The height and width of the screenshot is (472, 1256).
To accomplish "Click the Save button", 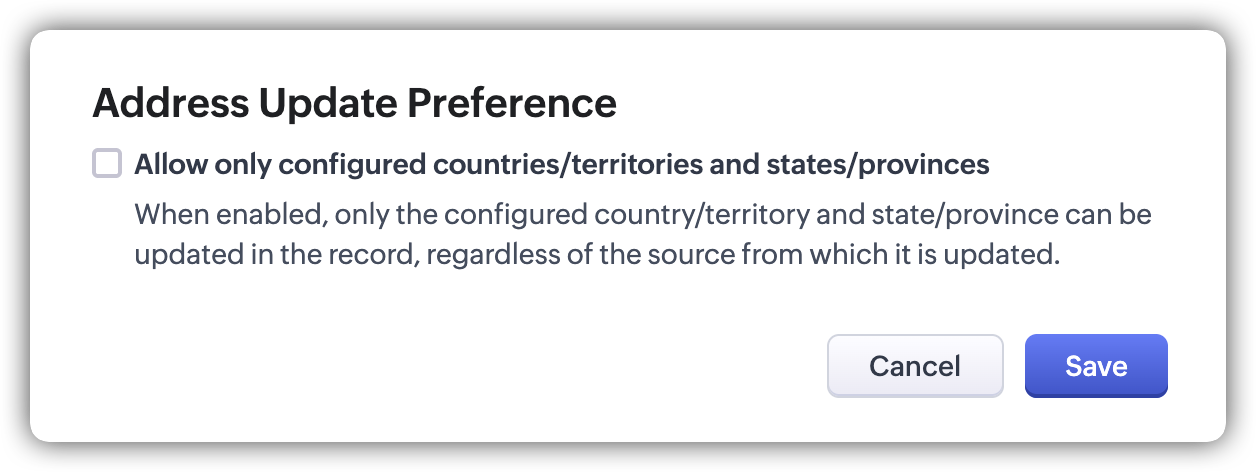I will (1096, 366).
